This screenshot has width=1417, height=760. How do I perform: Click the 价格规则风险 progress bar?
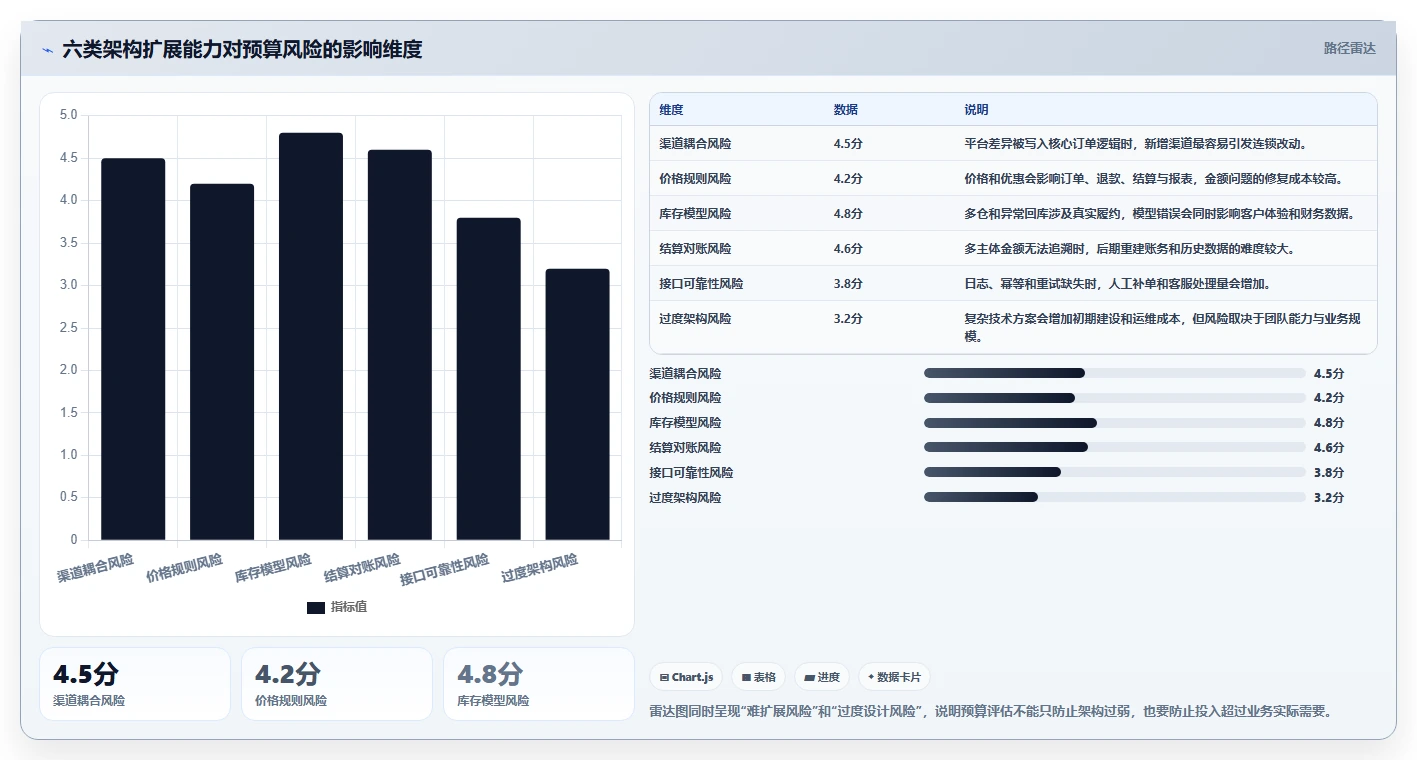(1115, 398)
